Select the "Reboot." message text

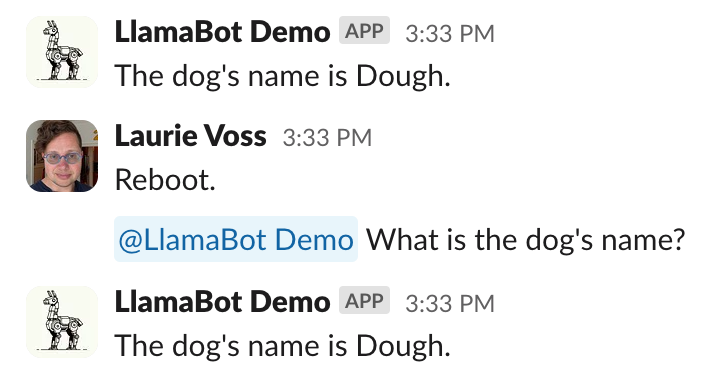[x=165, y=180]
